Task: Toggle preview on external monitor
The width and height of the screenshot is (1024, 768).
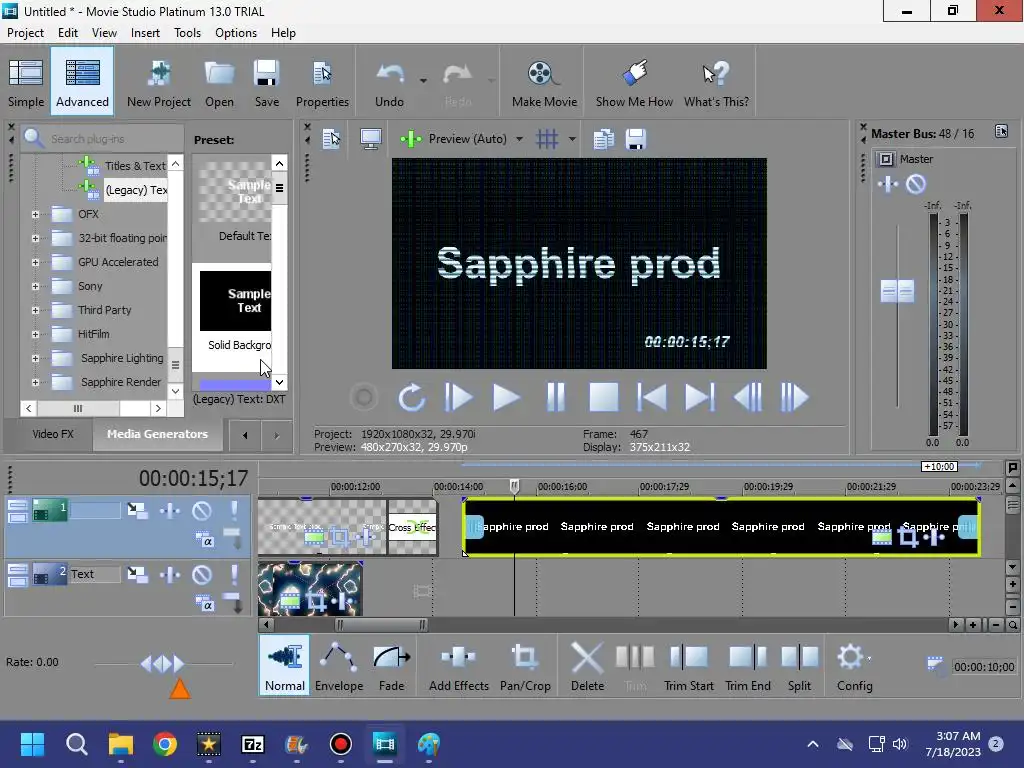Action: [x=370, y=138]
